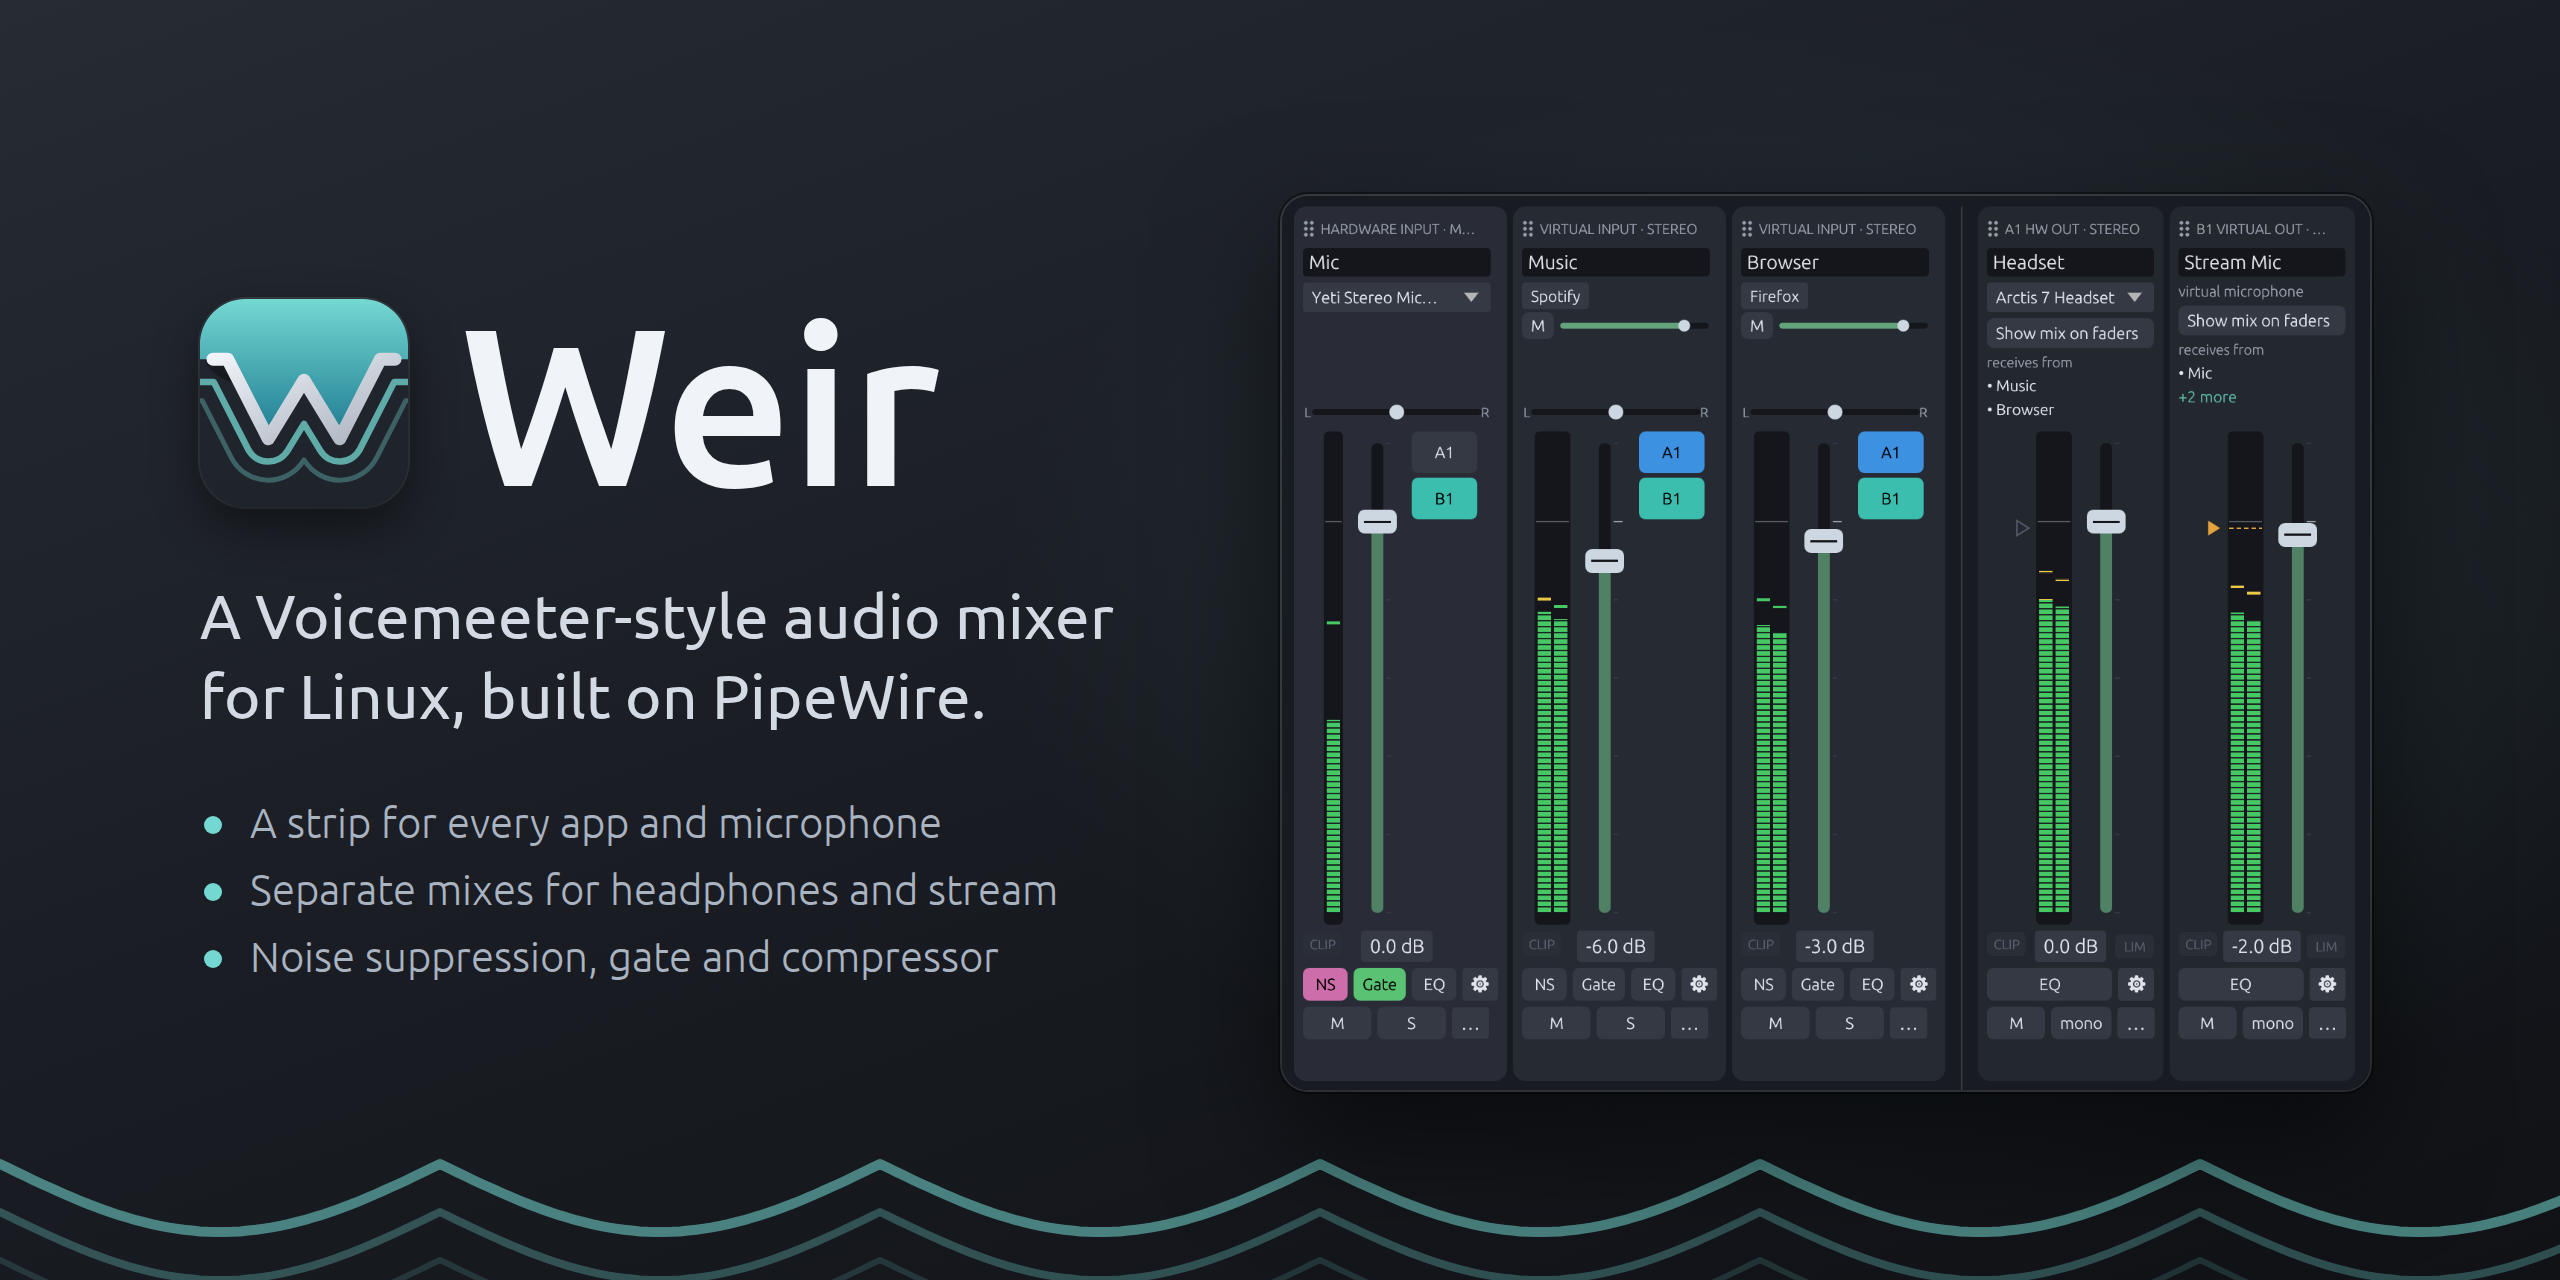This screenshot has height=1280, width=2560.
Task: Click the orange monitor arrow on Stream Mic
Action: (2213, 528)
